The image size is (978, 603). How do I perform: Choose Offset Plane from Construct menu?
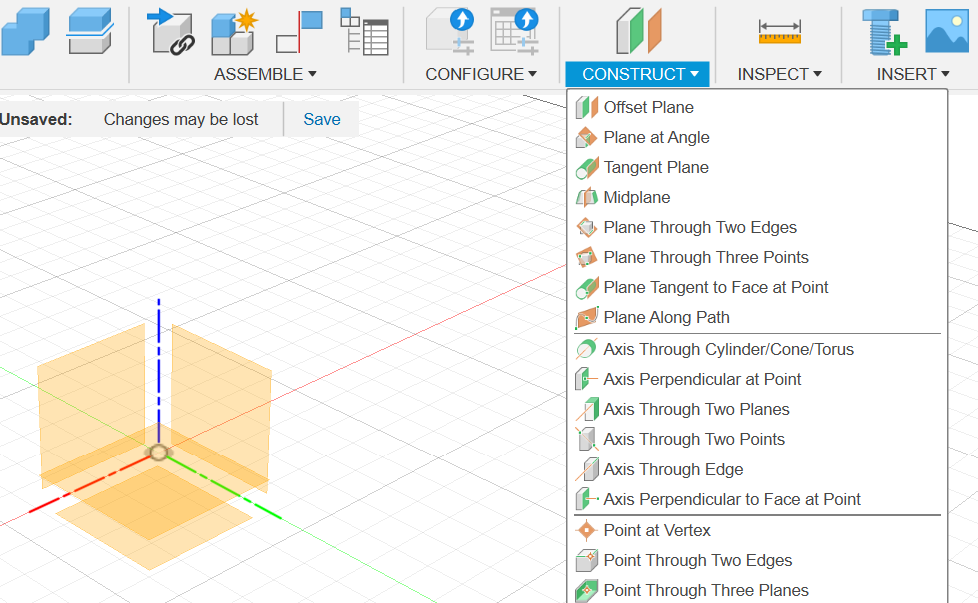(648, 107)
